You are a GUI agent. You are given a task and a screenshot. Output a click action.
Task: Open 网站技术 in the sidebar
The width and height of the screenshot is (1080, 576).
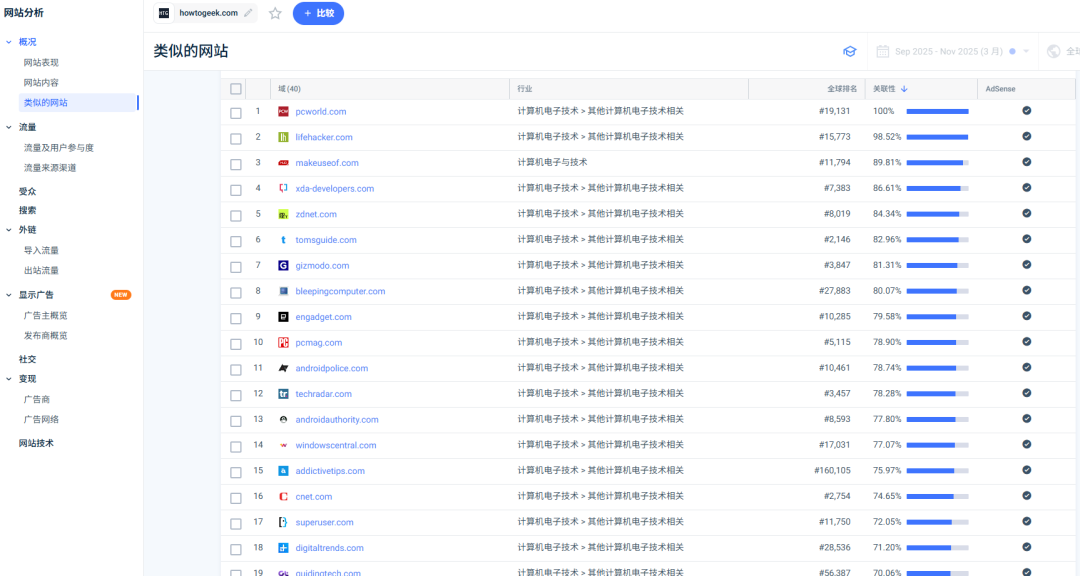click(x=36, y=444)
